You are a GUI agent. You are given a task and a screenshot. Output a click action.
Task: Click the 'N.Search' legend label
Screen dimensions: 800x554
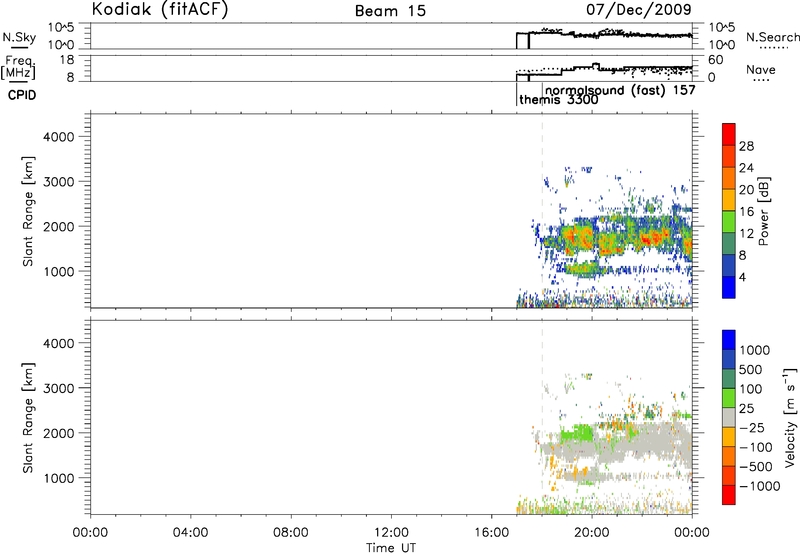pos(772,37)
